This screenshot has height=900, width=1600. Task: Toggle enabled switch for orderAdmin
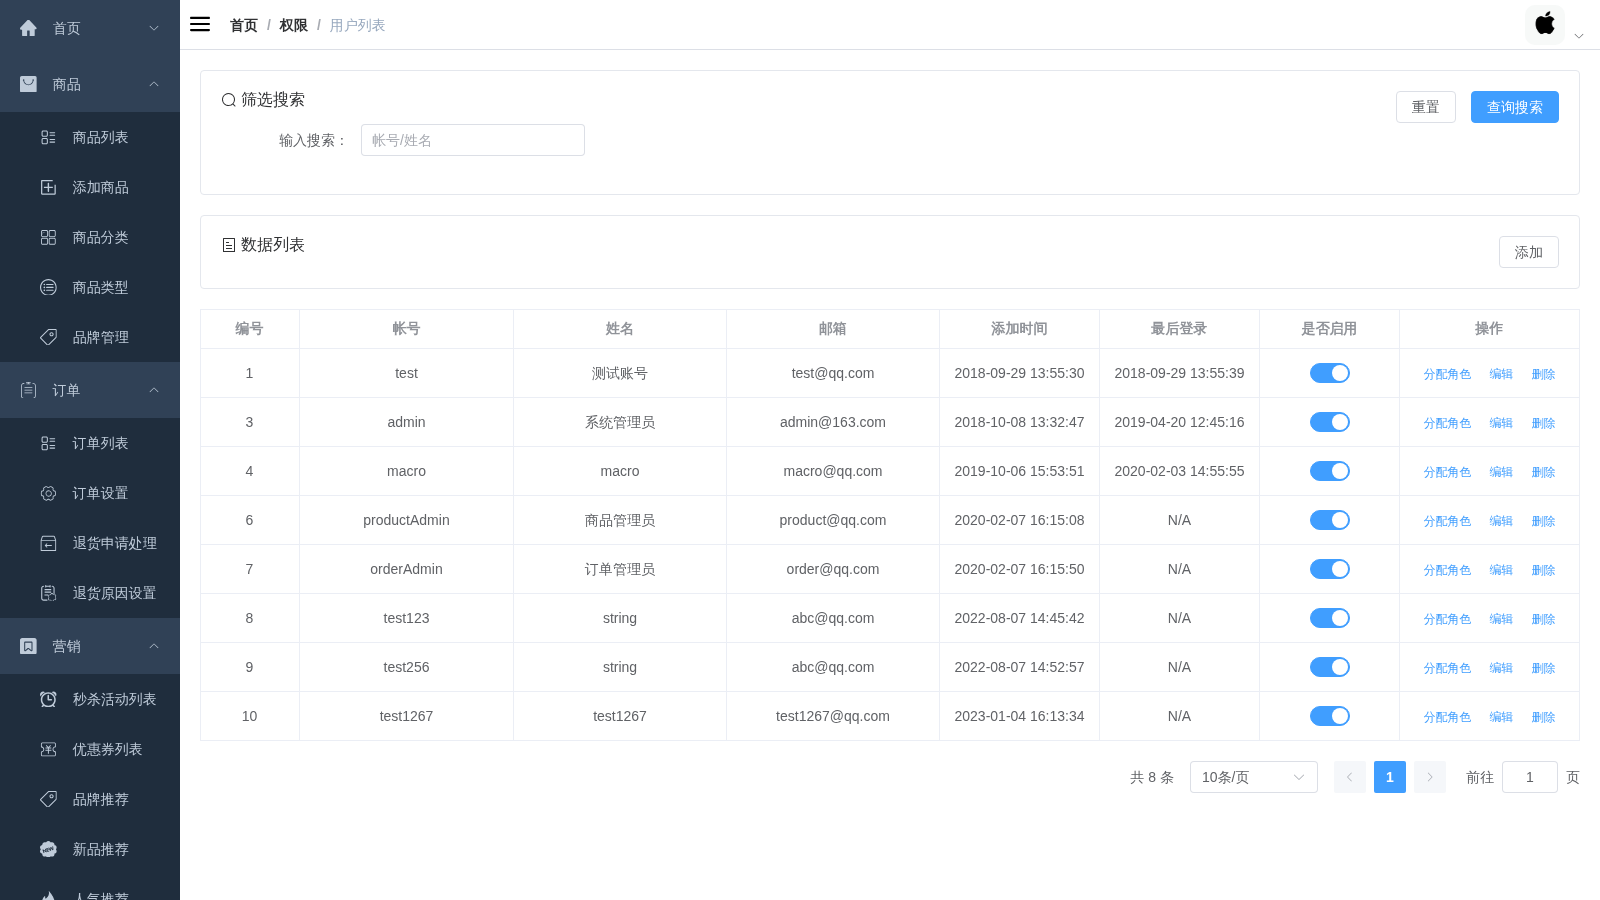click(1330, 569)
